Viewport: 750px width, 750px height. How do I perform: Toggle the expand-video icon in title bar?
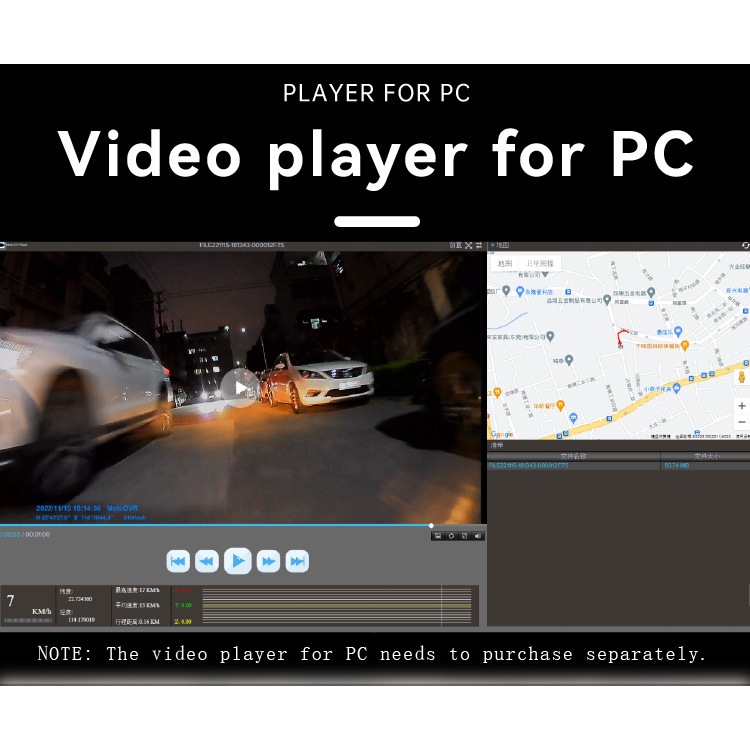click(468, 245)
